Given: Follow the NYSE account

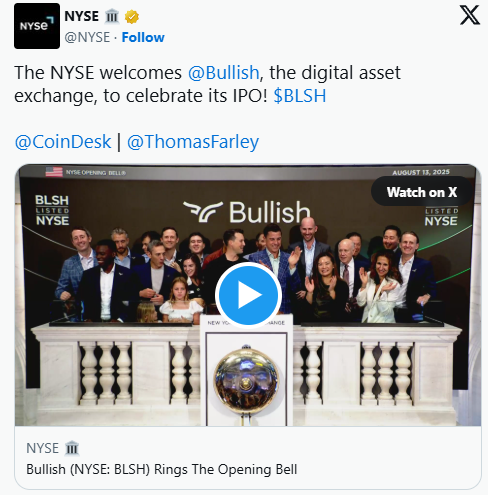Looking at the screenshot, I should pos(143,37).
